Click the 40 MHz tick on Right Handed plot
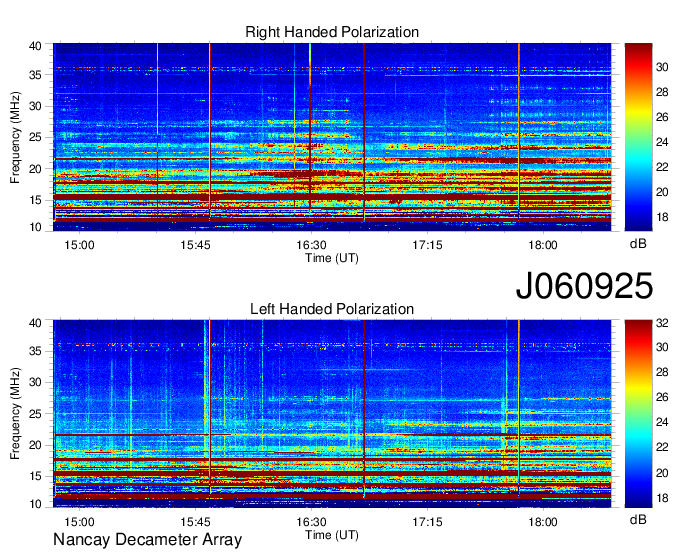This screenshot has width=680, height=552. 35,46
